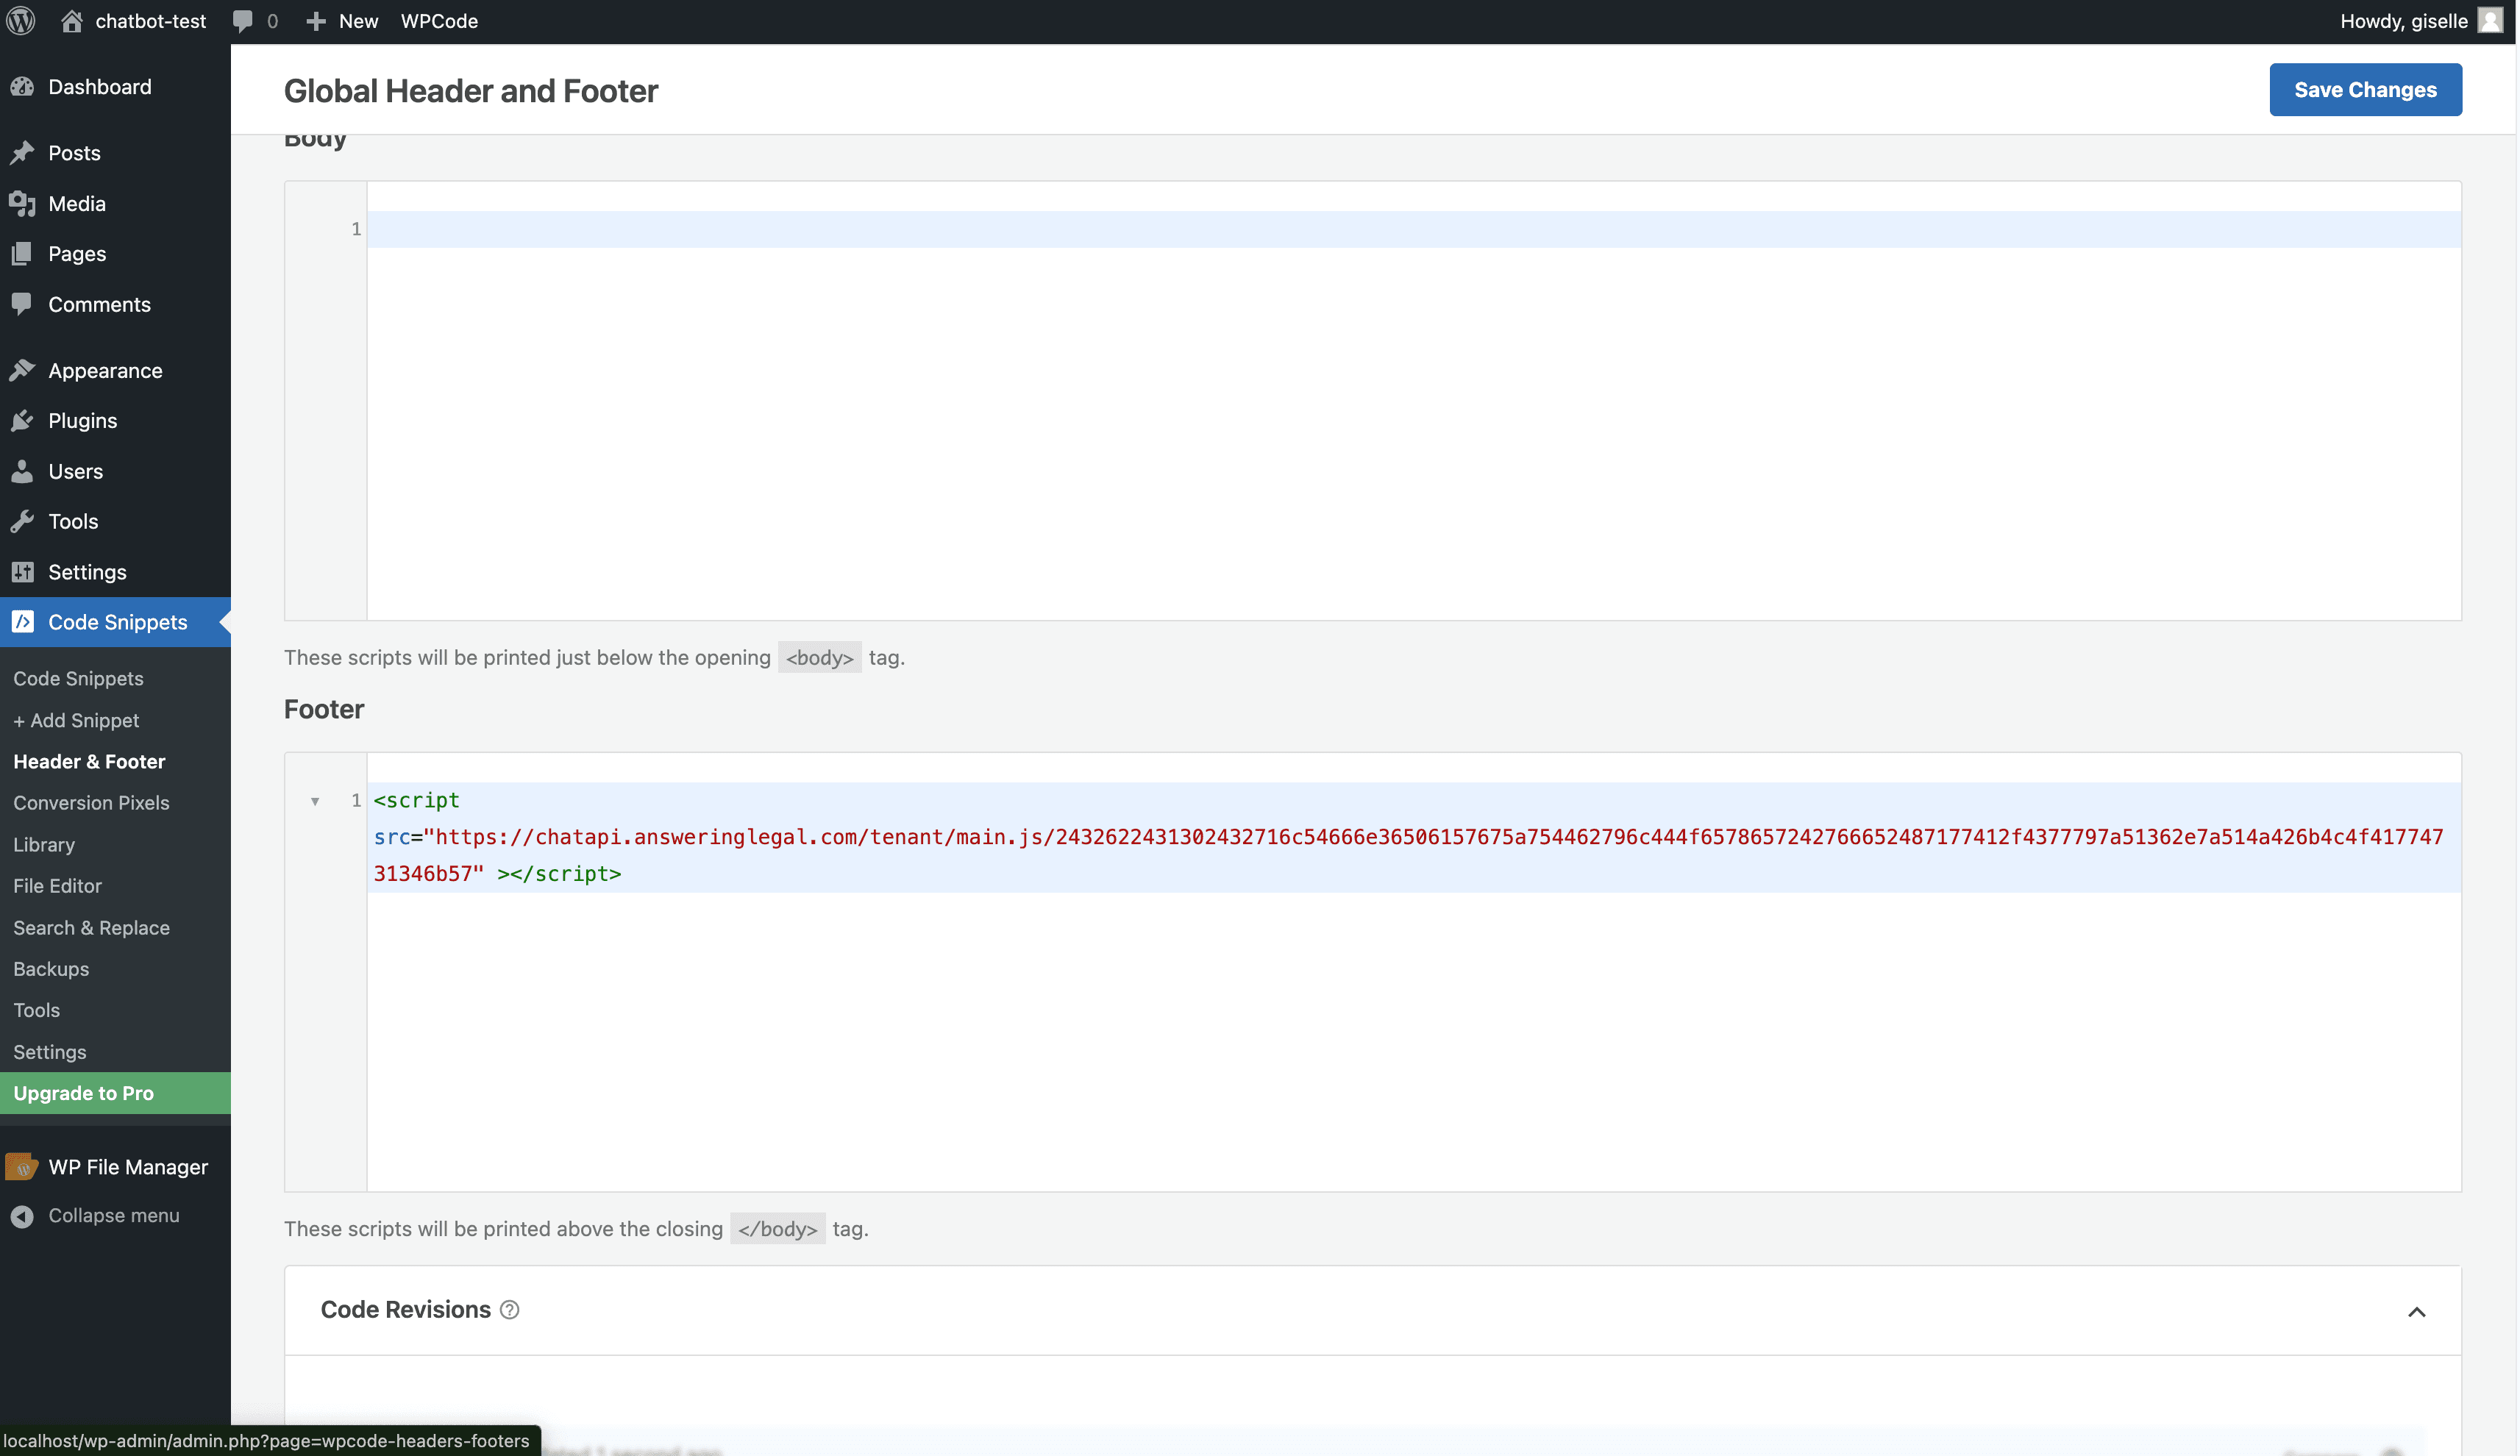Open the Media library icon
Image resolution: width=2520 pixels, height=1456 pixels.
click(x=23, y=204)
